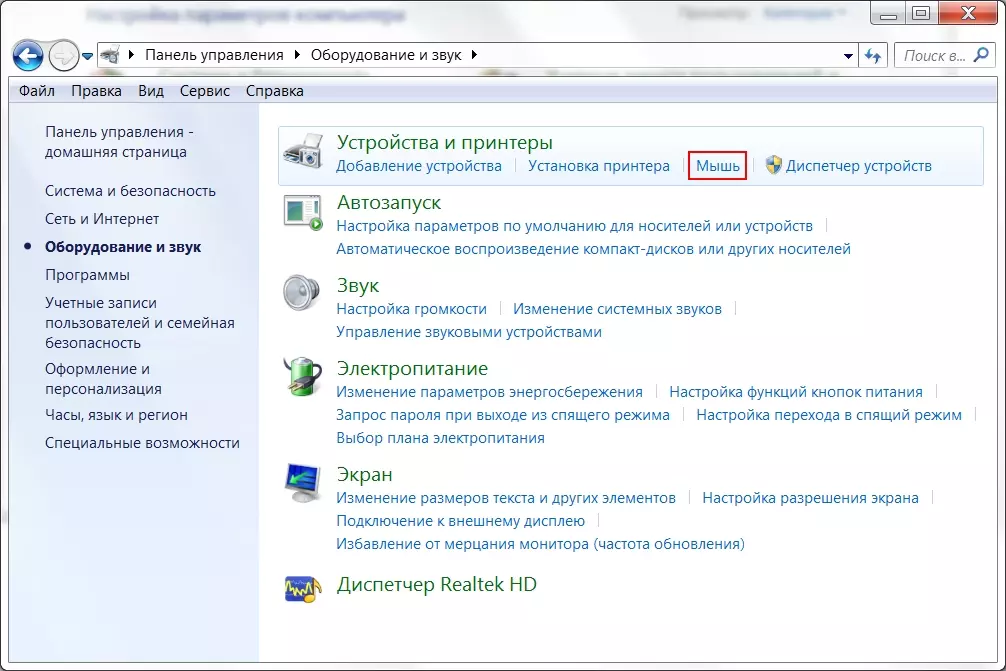Open the Сервис menu
The width and height of the screenshot is (1006, 671).
coord(204,91)
